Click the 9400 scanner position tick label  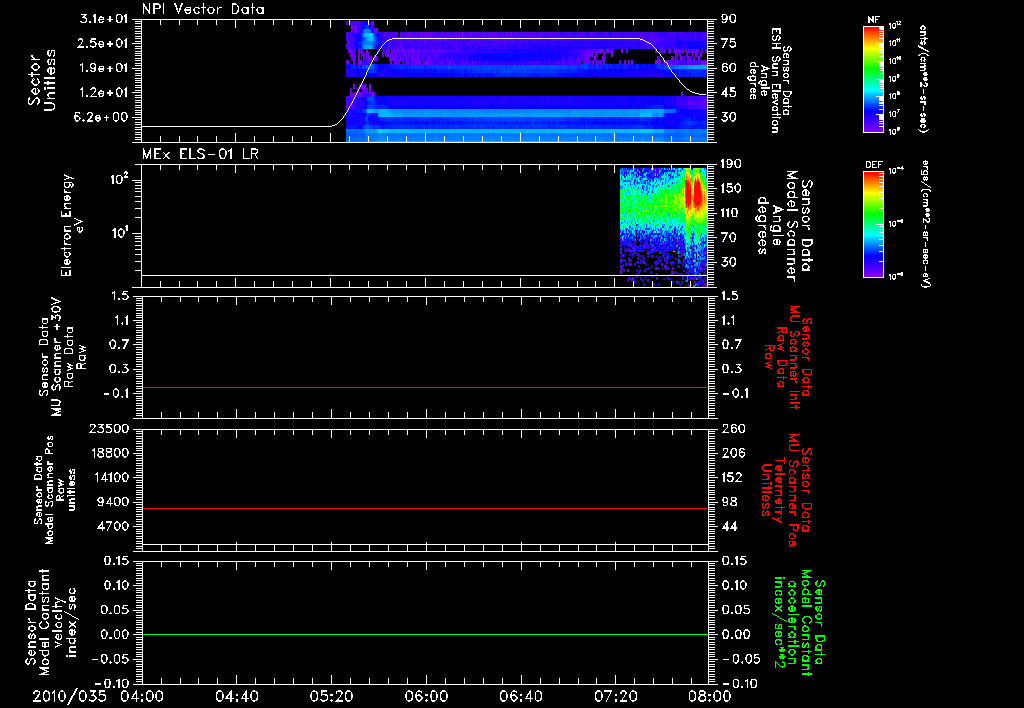click(x=114, y=502)
